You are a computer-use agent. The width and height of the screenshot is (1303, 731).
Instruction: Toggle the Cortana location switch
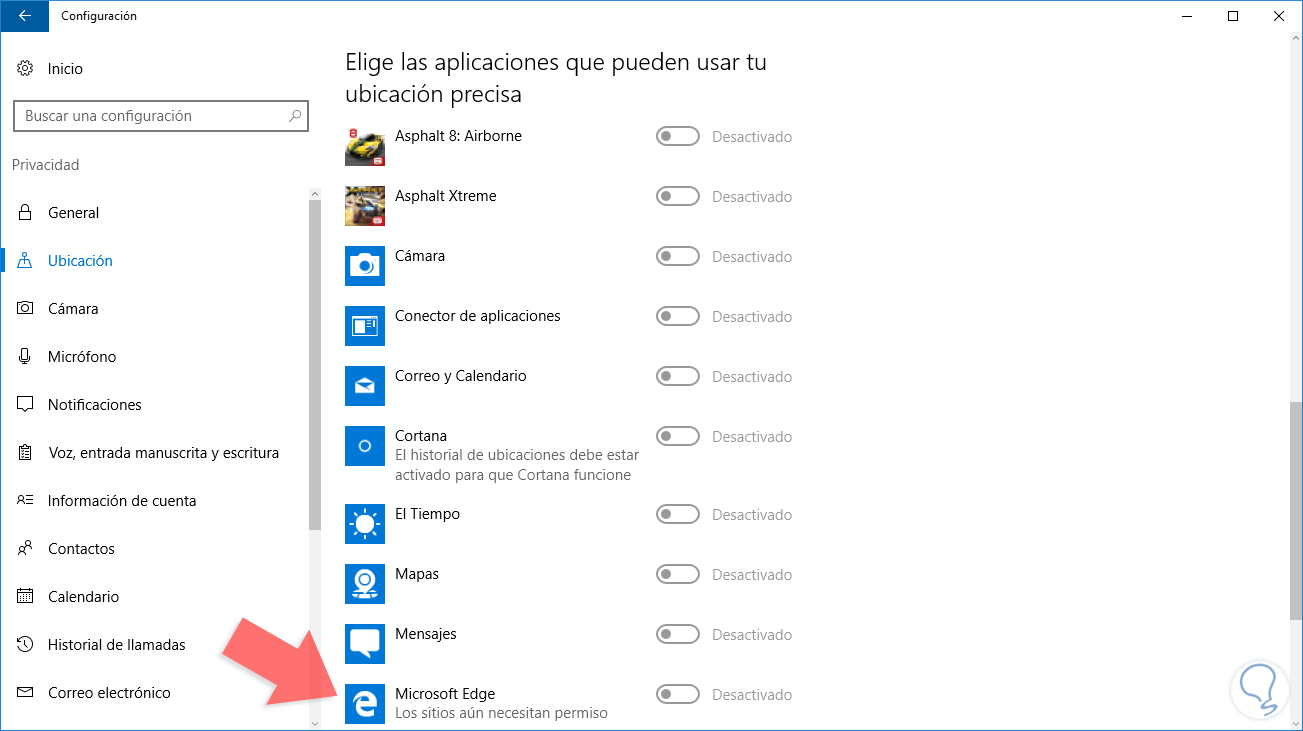(x=677, y=436)
